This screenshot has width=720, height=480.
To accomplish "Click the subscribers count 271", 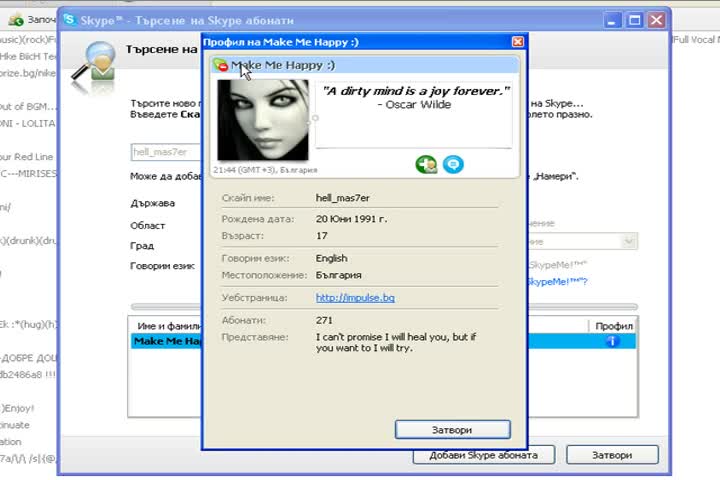I will 324,320.
